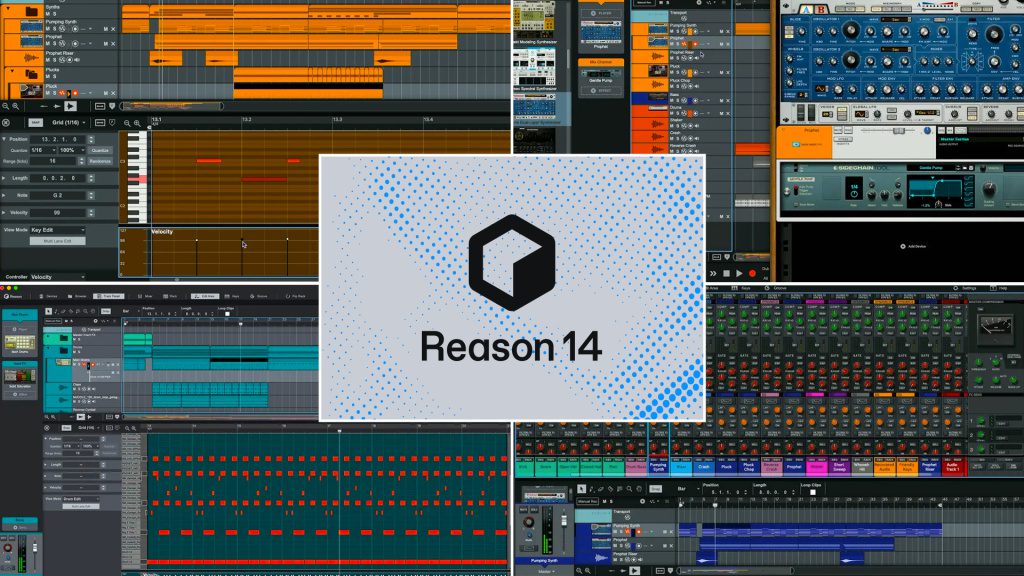Click zoom-out magnifier beside Grid in orange editor
Screen dimensions: 1024x576
point(127,123)
